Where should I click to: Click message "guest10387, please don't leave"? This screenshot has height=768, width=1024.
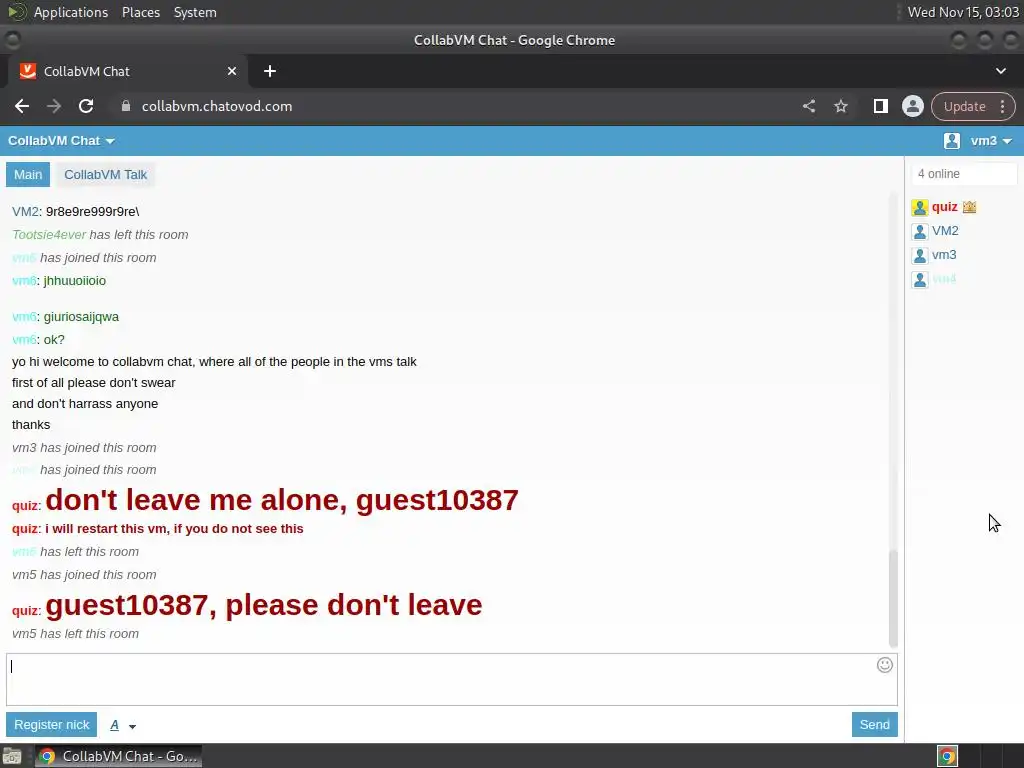(264, 605)
